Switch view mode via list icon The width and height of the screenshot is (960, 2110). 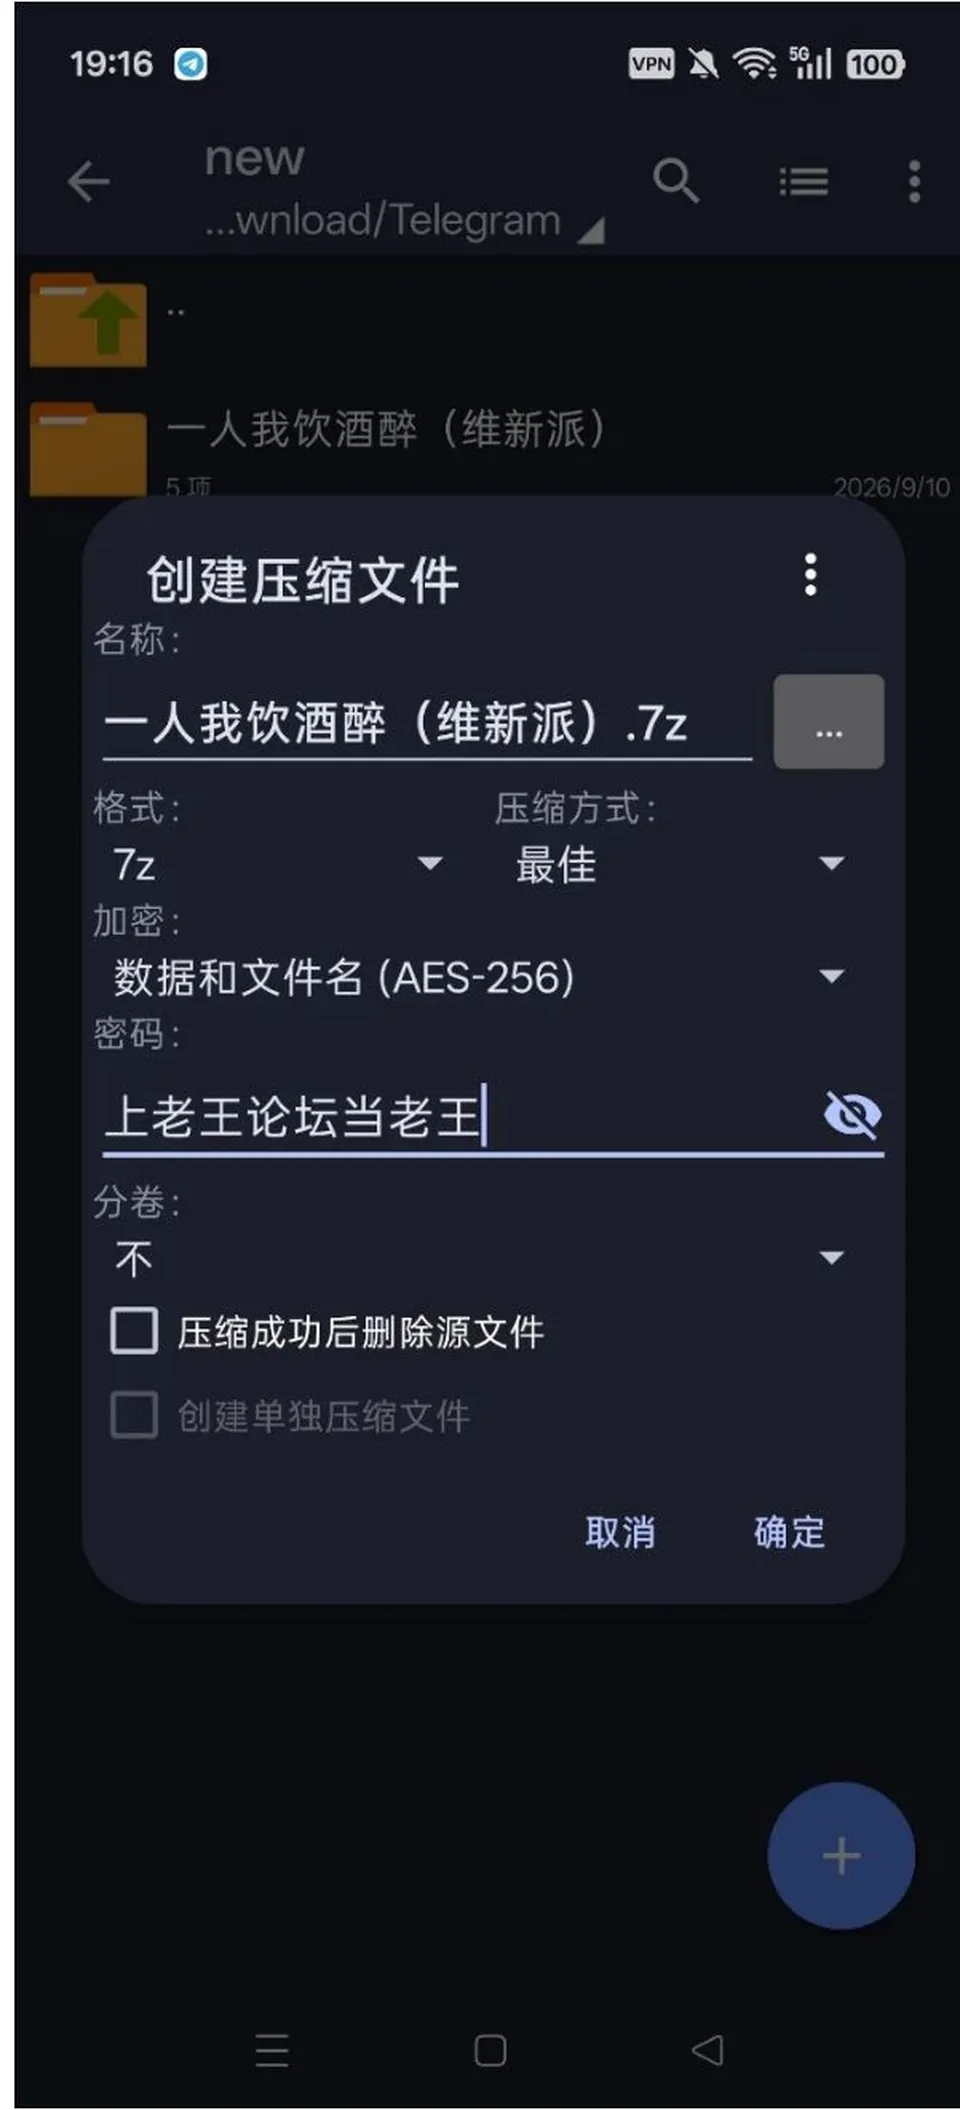click(804, 182)
